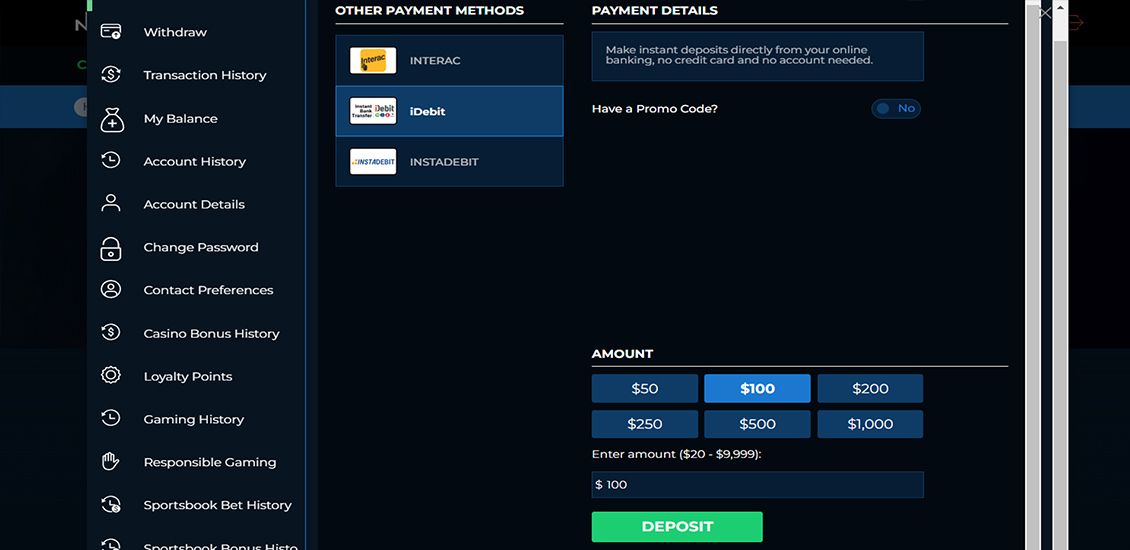This screenshot has height=550, width=1130.
Task: Click the Loyalty Points badge icon
Action: click(110, 376)
